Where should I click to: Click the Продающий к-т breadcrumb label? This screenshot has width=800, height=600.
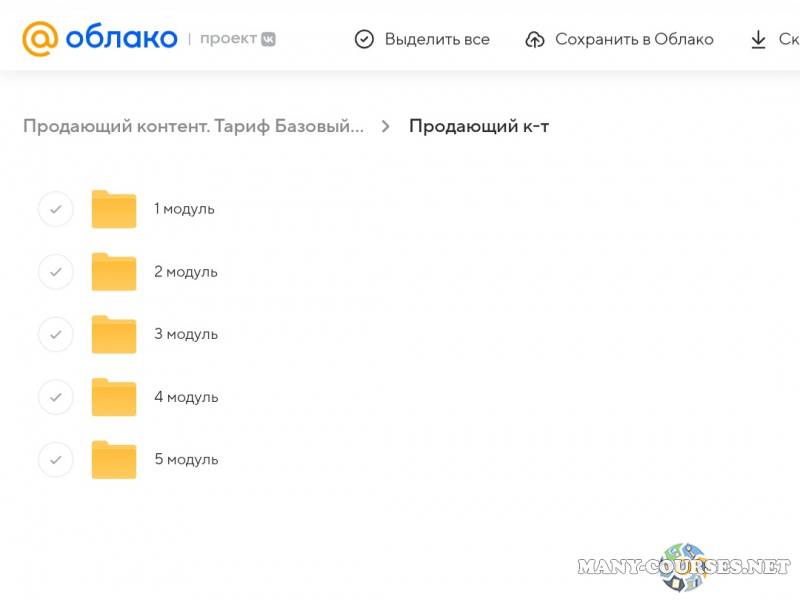point(478,126)
